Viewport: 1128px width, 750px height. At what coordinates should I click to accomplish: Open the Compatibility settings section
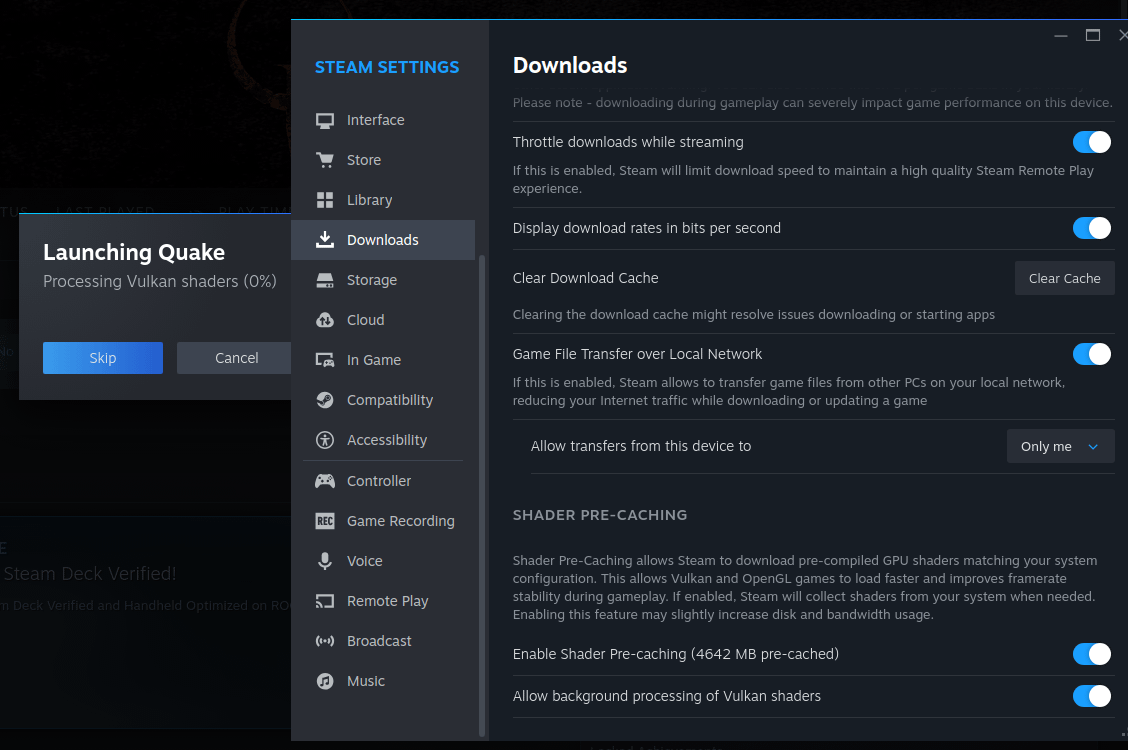(389, 400)
